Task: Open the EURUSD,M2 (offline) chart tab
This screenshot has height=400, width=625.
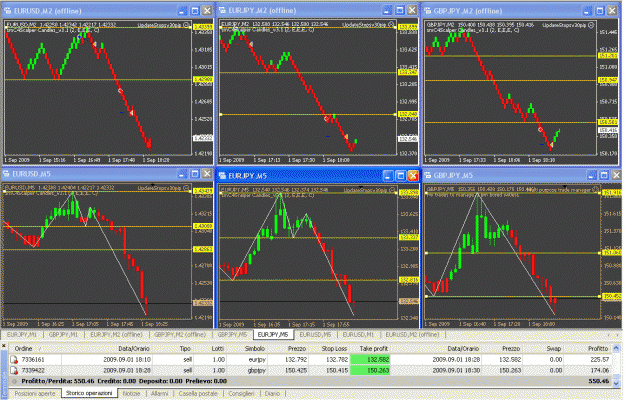Action: point(412,335)
